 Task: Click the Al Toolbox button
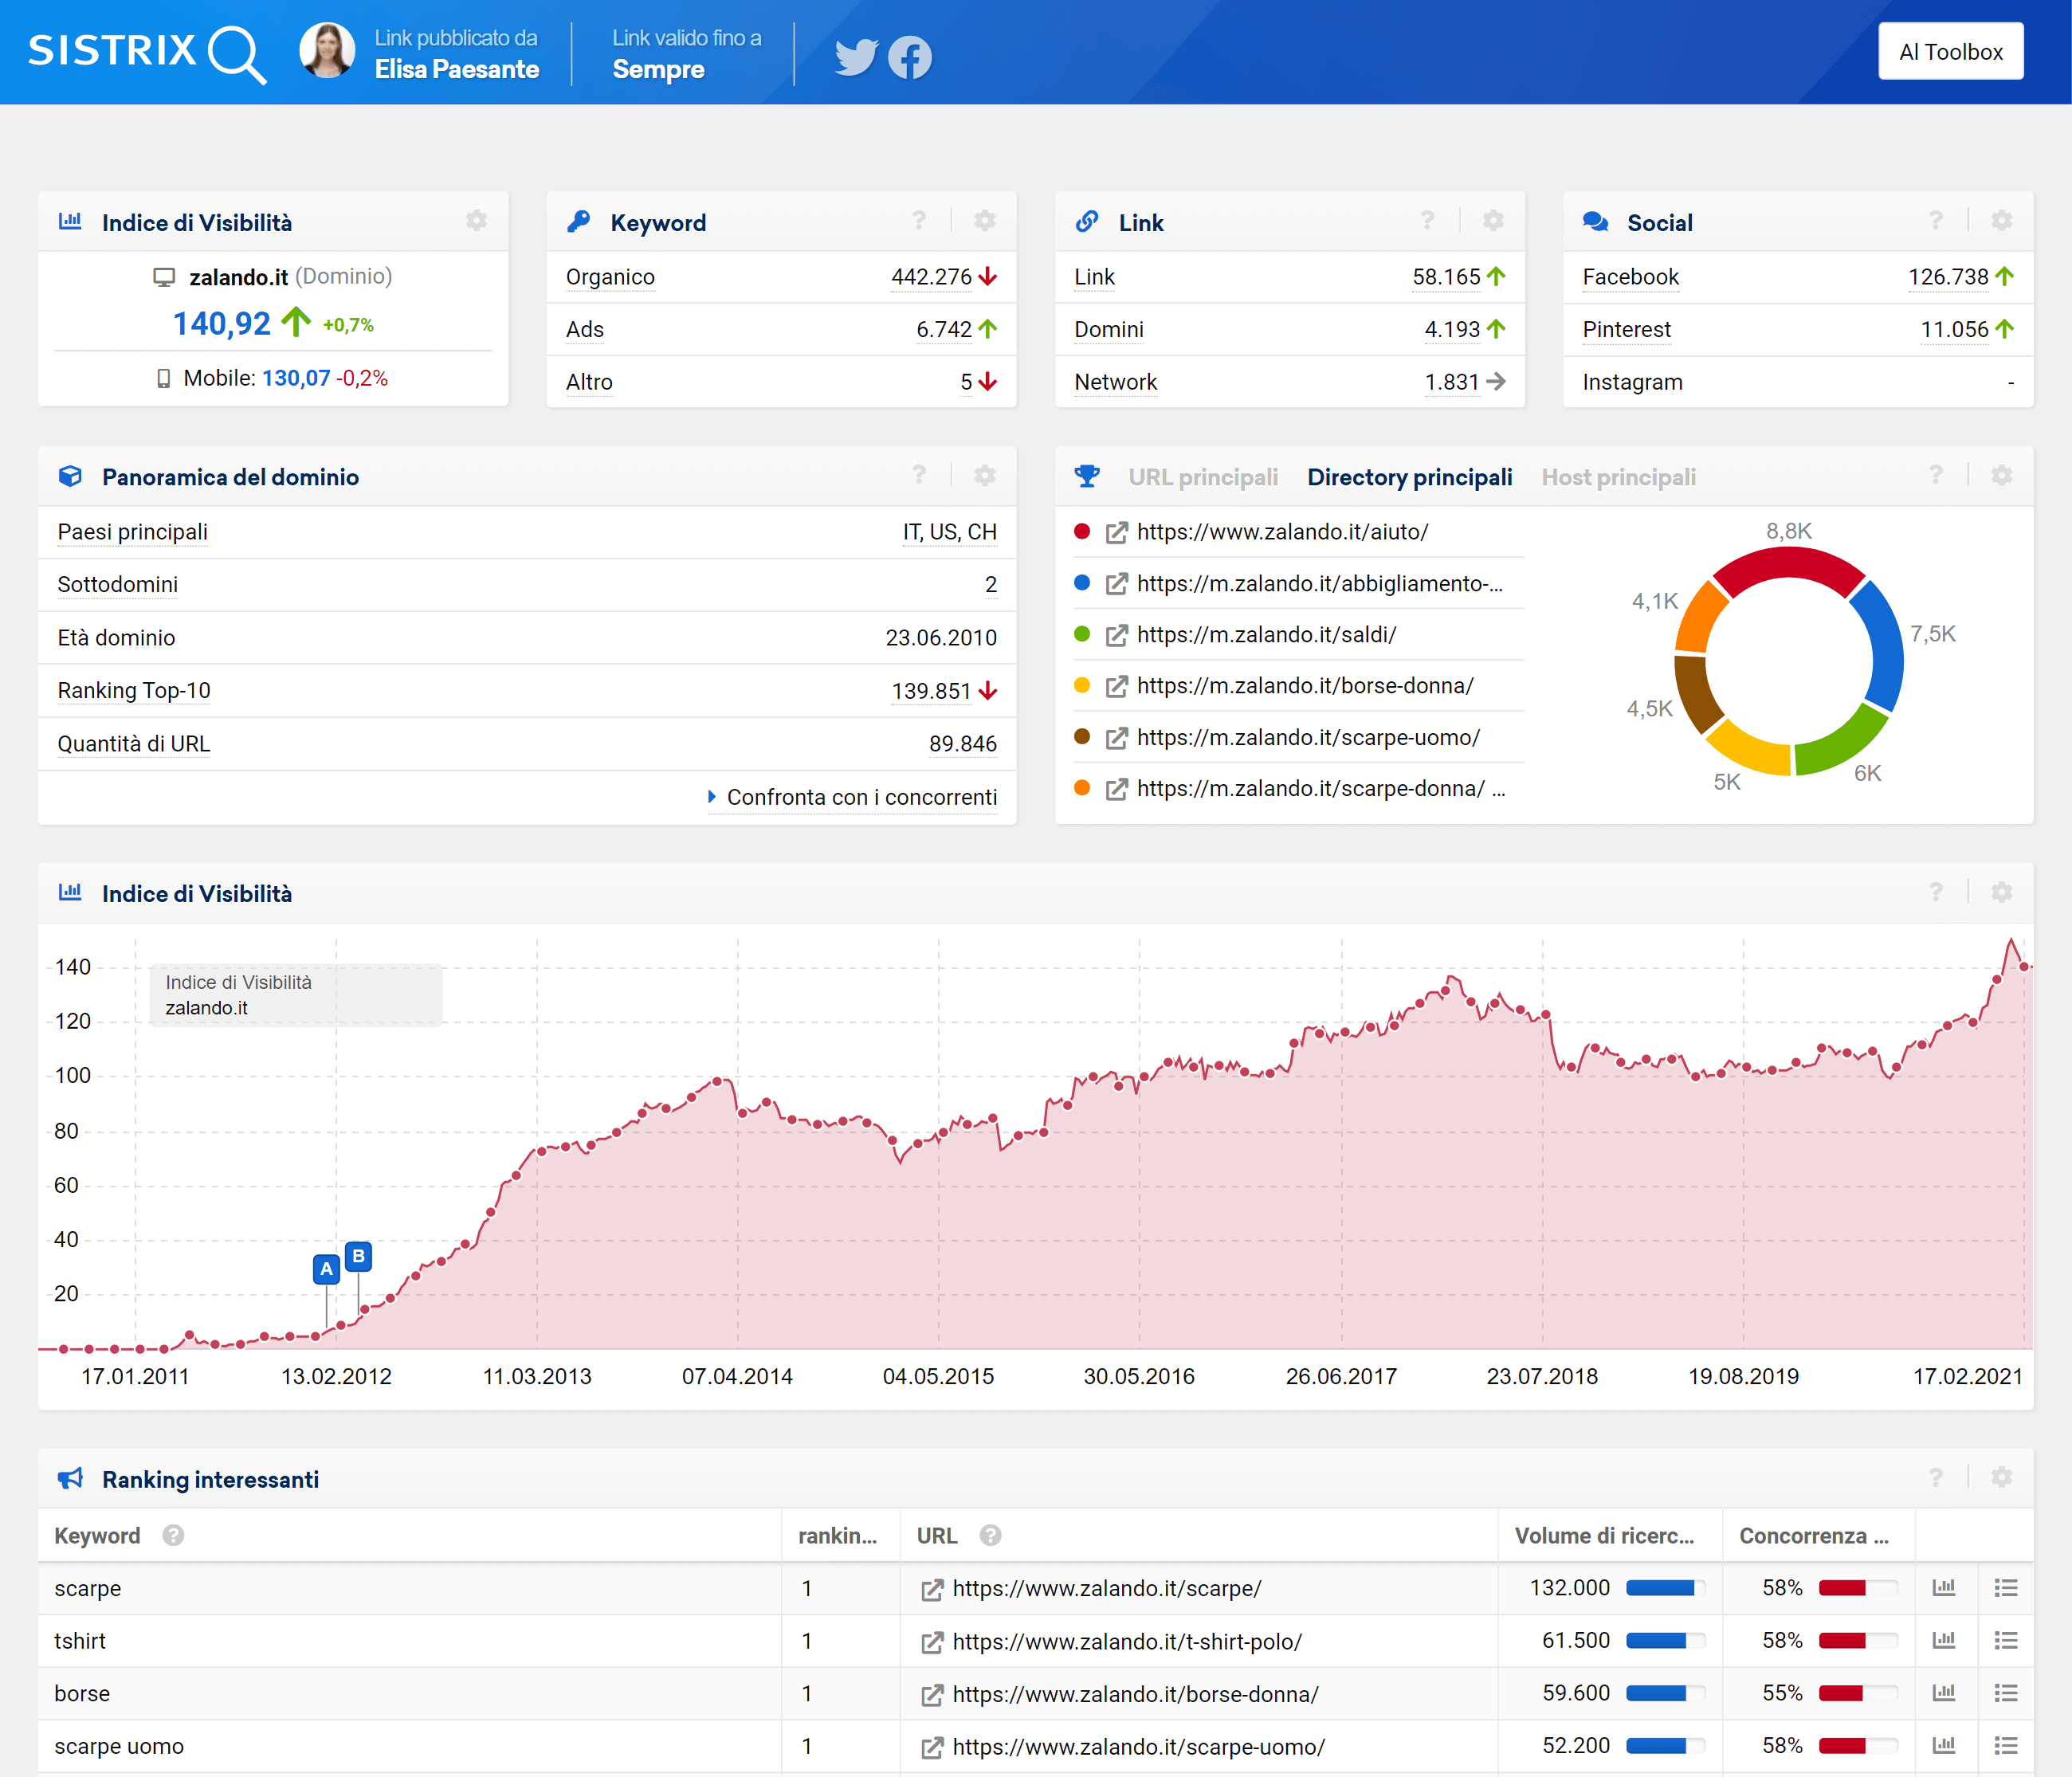point(1950,52)
